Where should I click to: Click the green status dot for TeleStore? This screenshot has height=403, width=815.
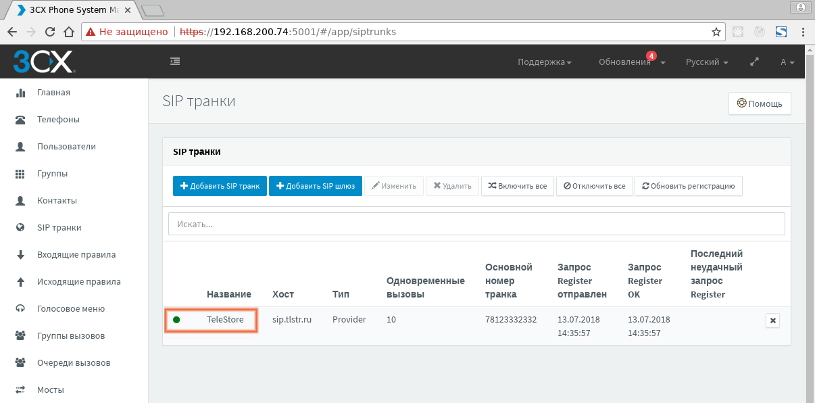[176, 320]
